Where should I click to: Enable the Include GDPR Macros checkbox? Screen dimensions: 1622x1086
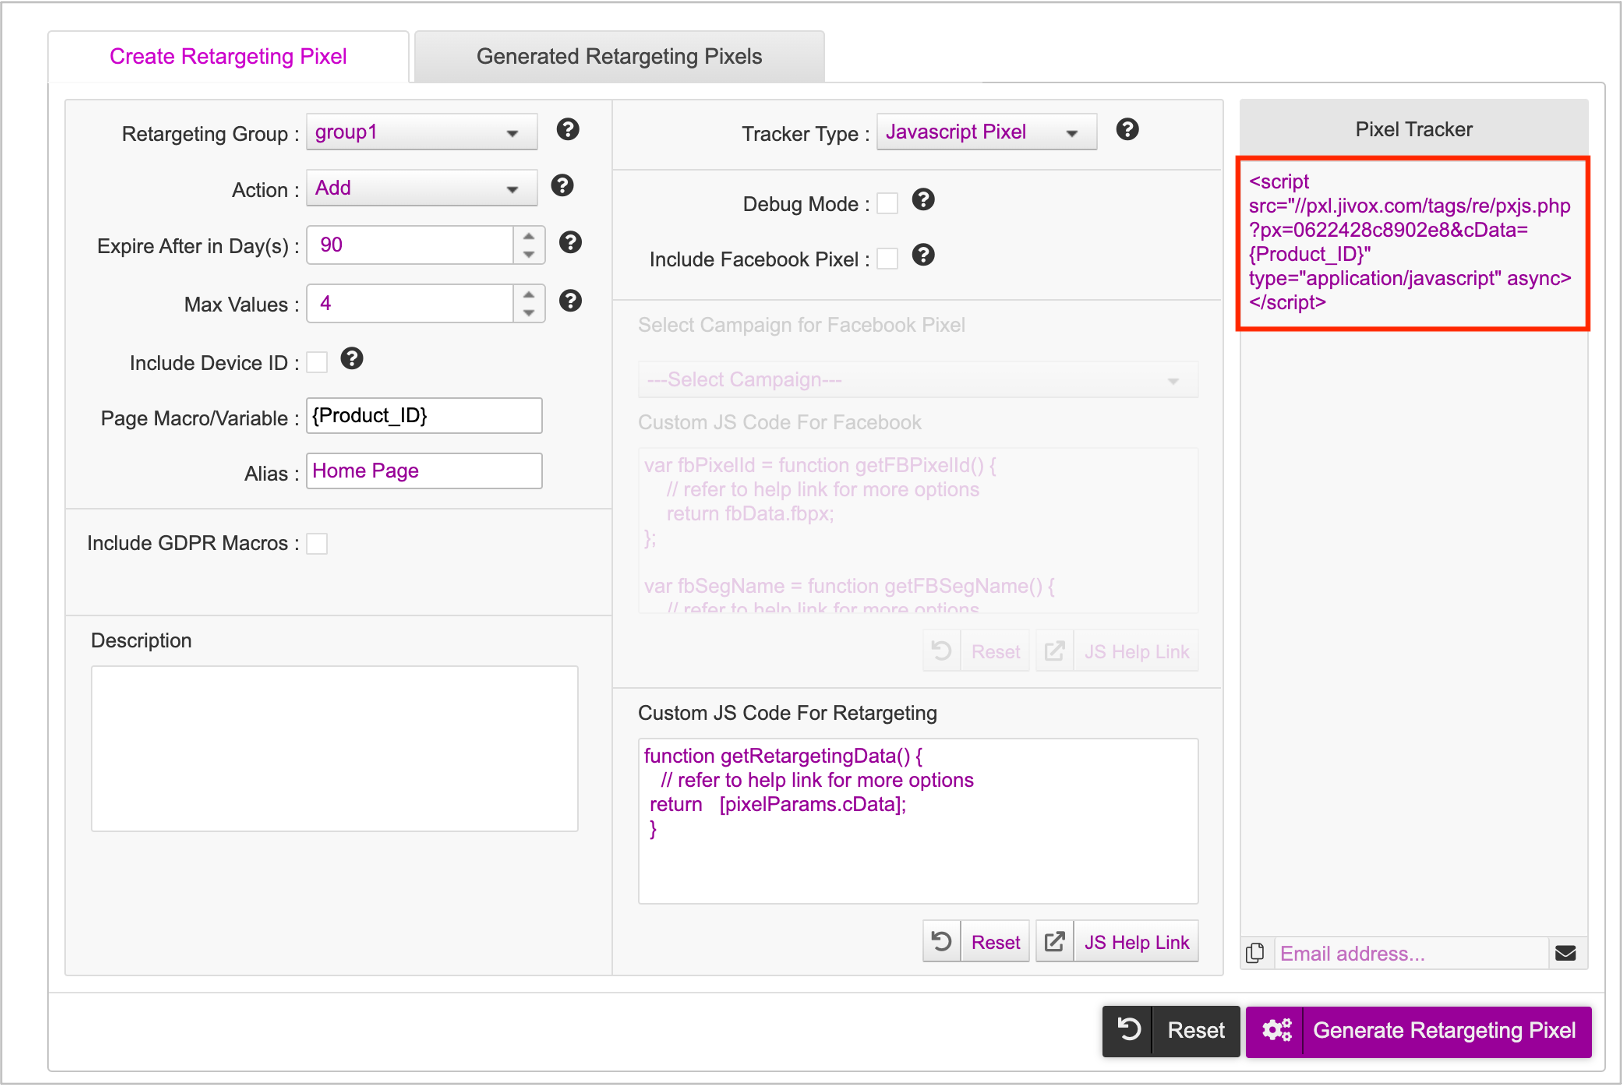point(317,543)
